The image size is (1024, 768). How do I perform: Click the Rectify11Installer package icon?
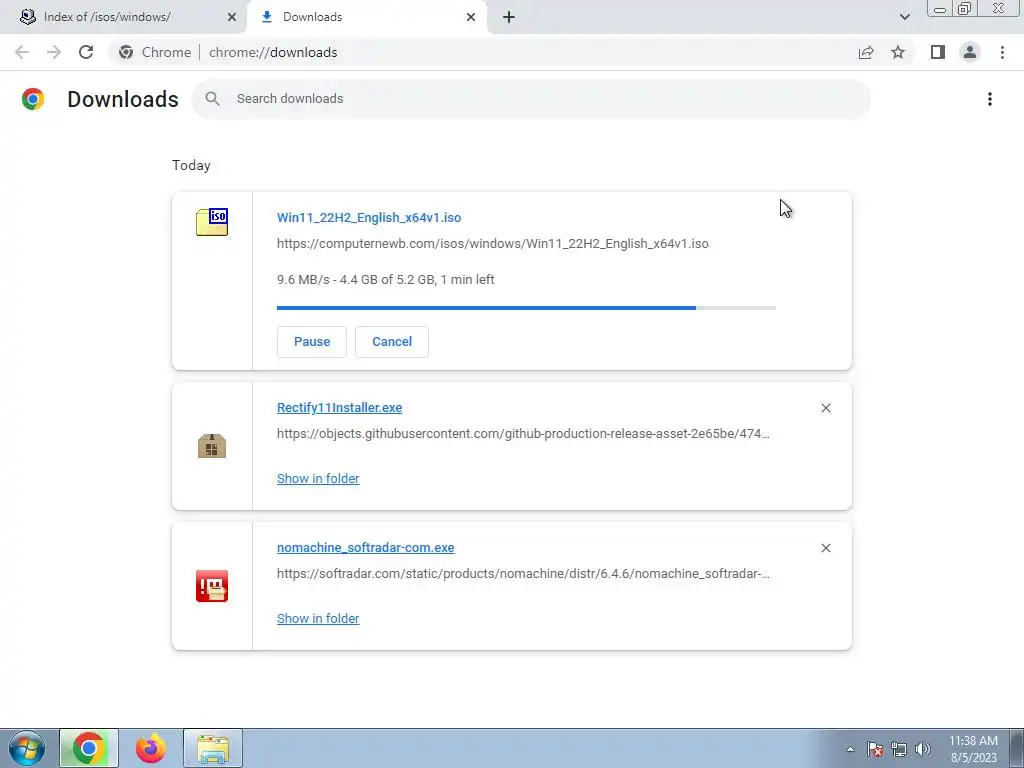[212, 446]
